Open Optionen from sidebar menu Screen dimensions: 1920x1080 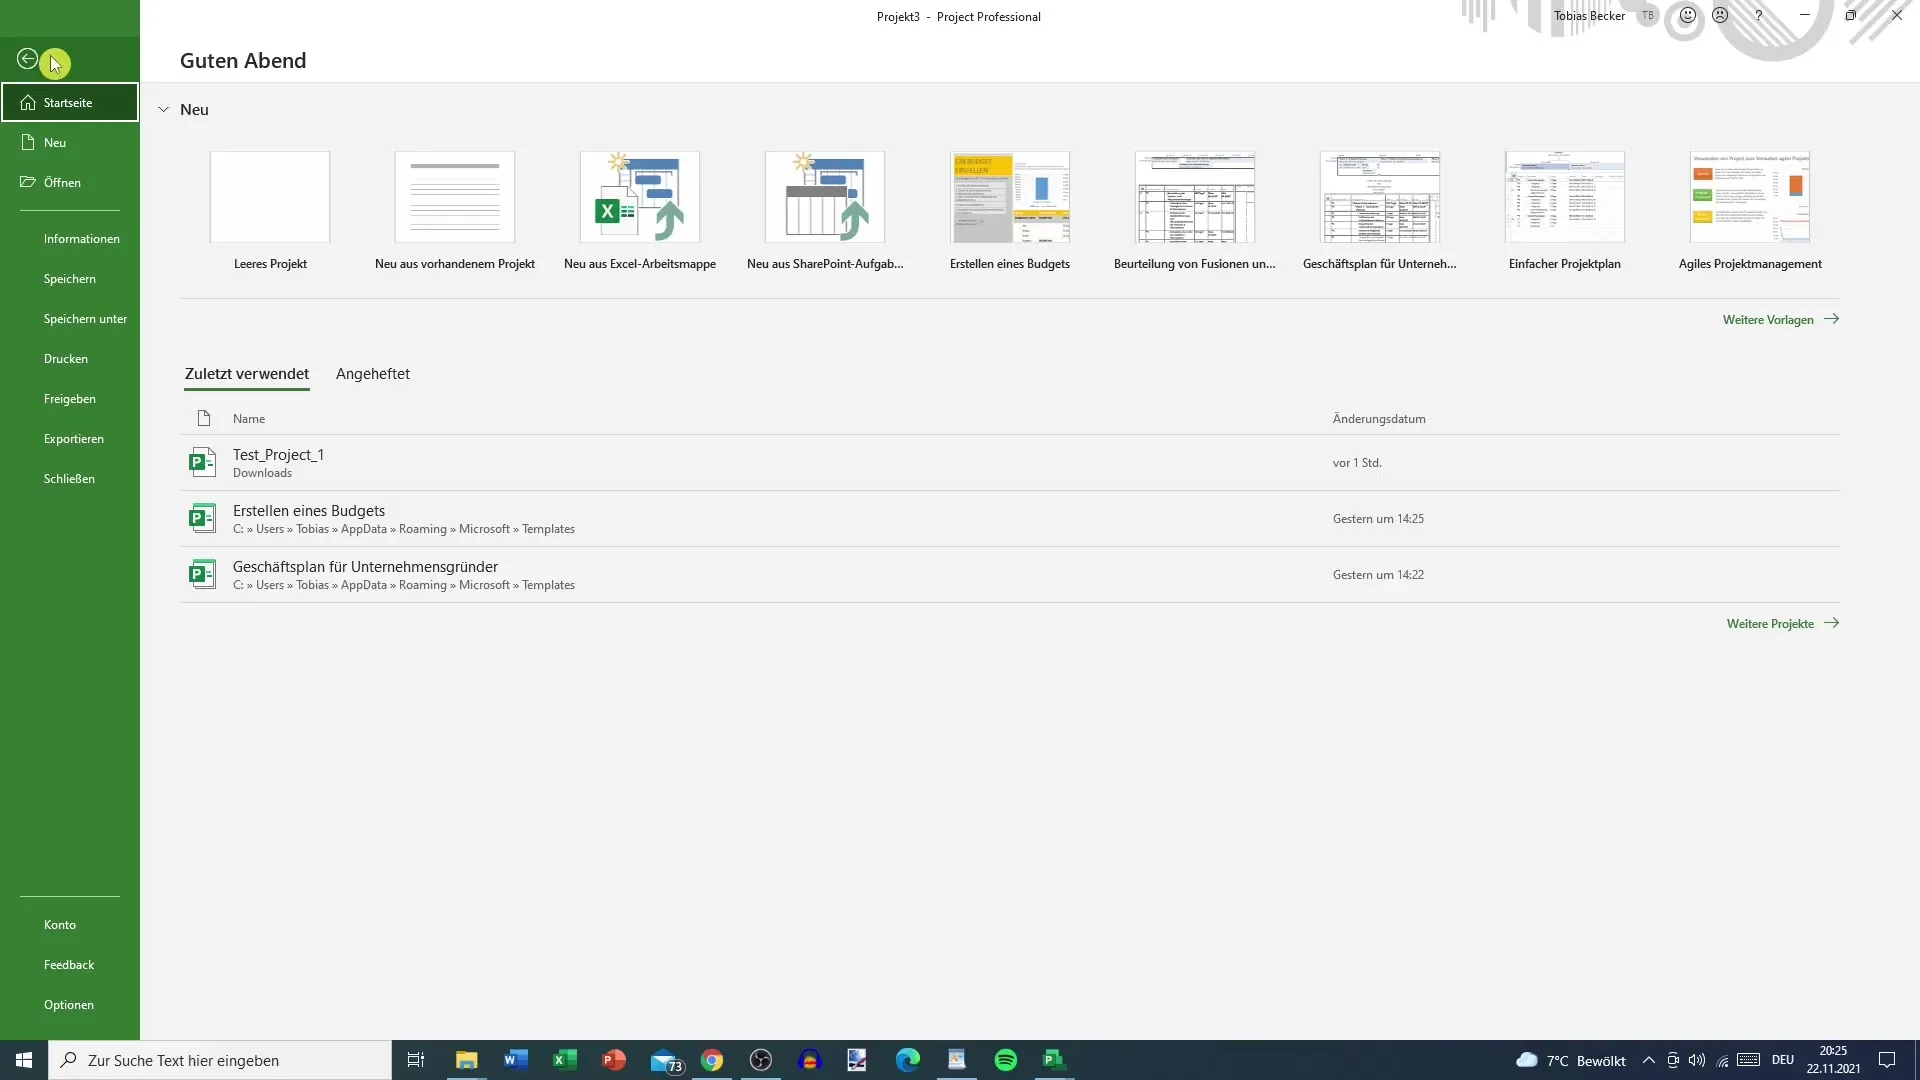coord(69,1005)
